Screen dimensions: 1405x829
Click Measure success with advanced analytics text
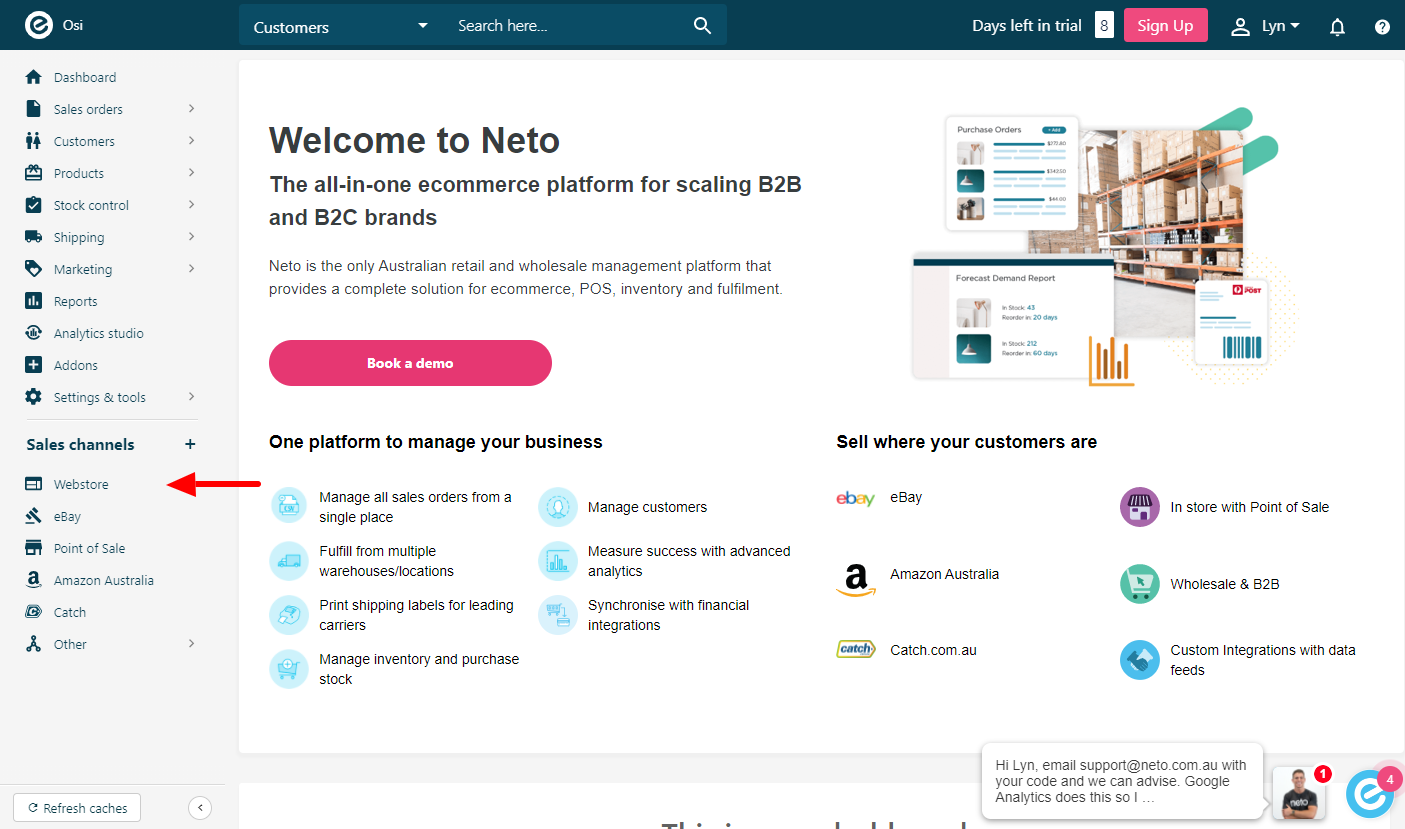click(x=689, y=561)
